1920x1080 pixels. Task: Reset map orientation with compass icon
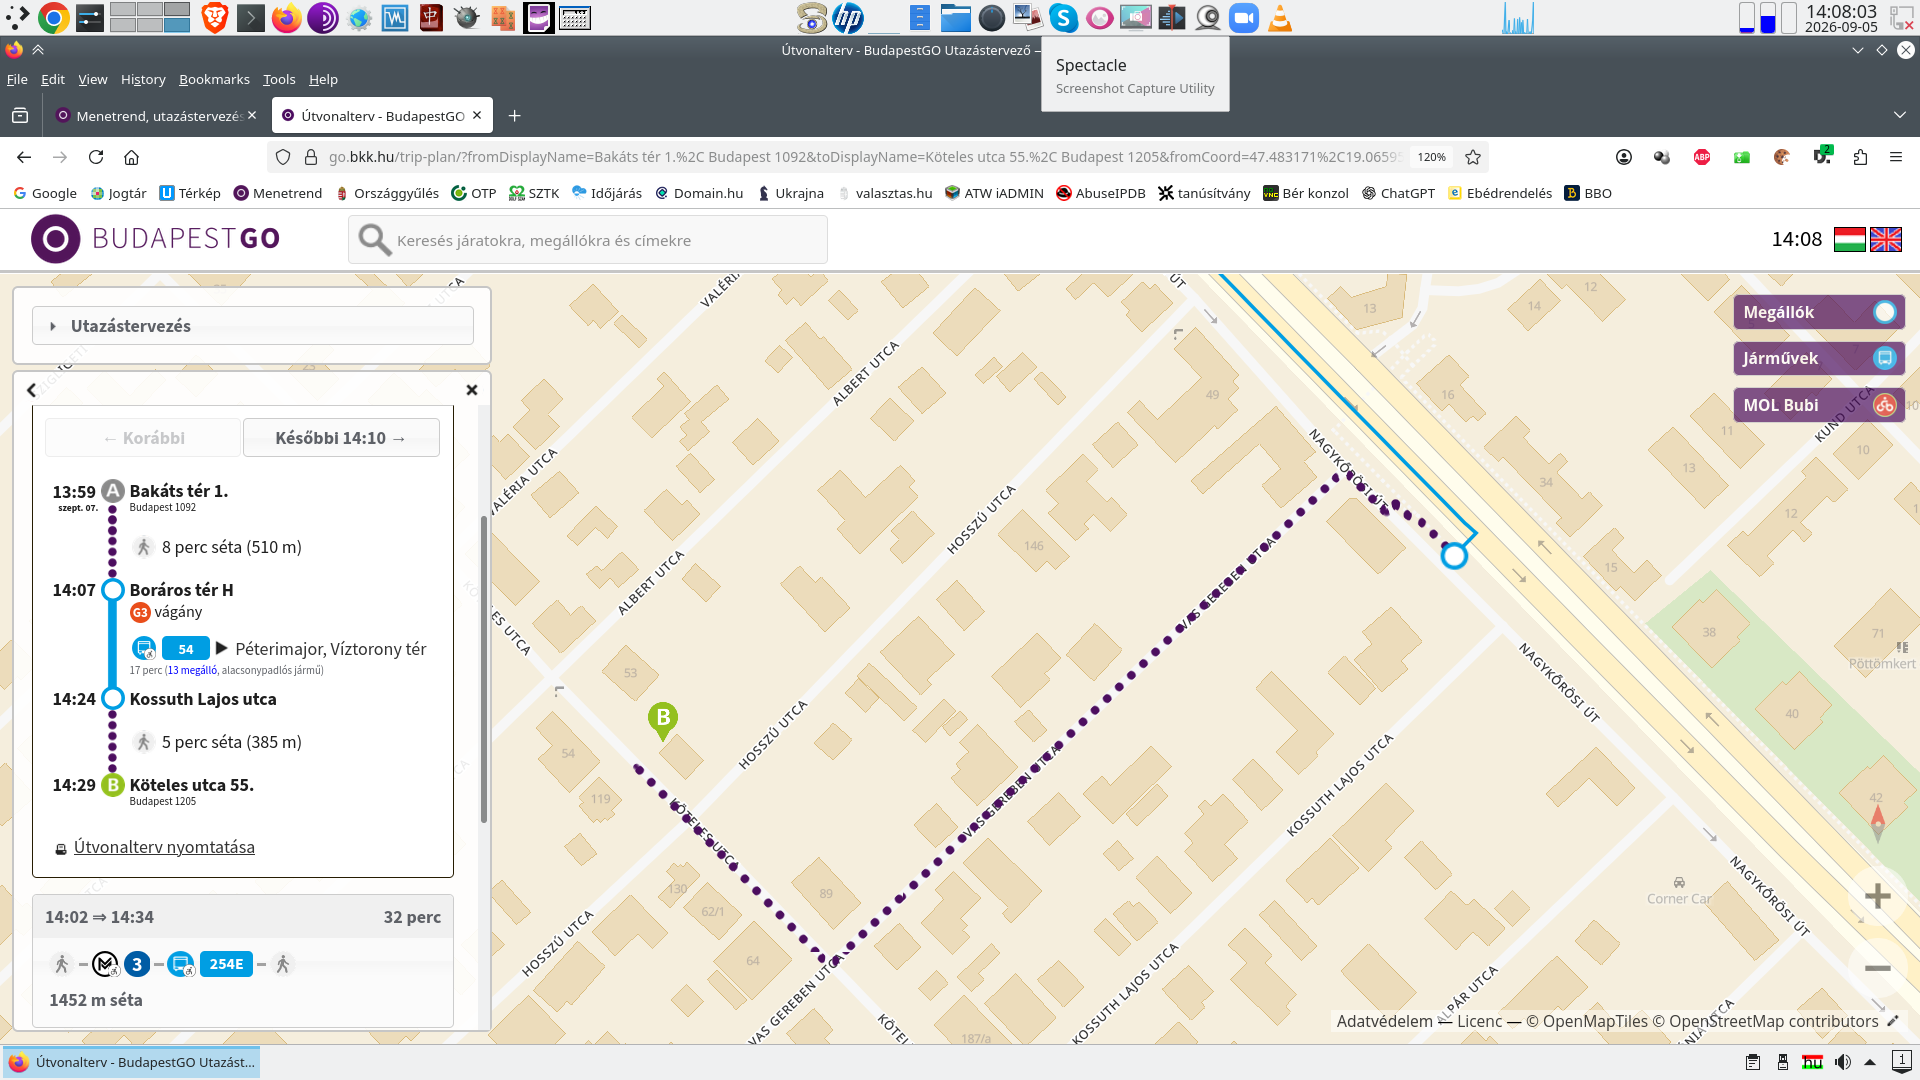coord(1877,824)
